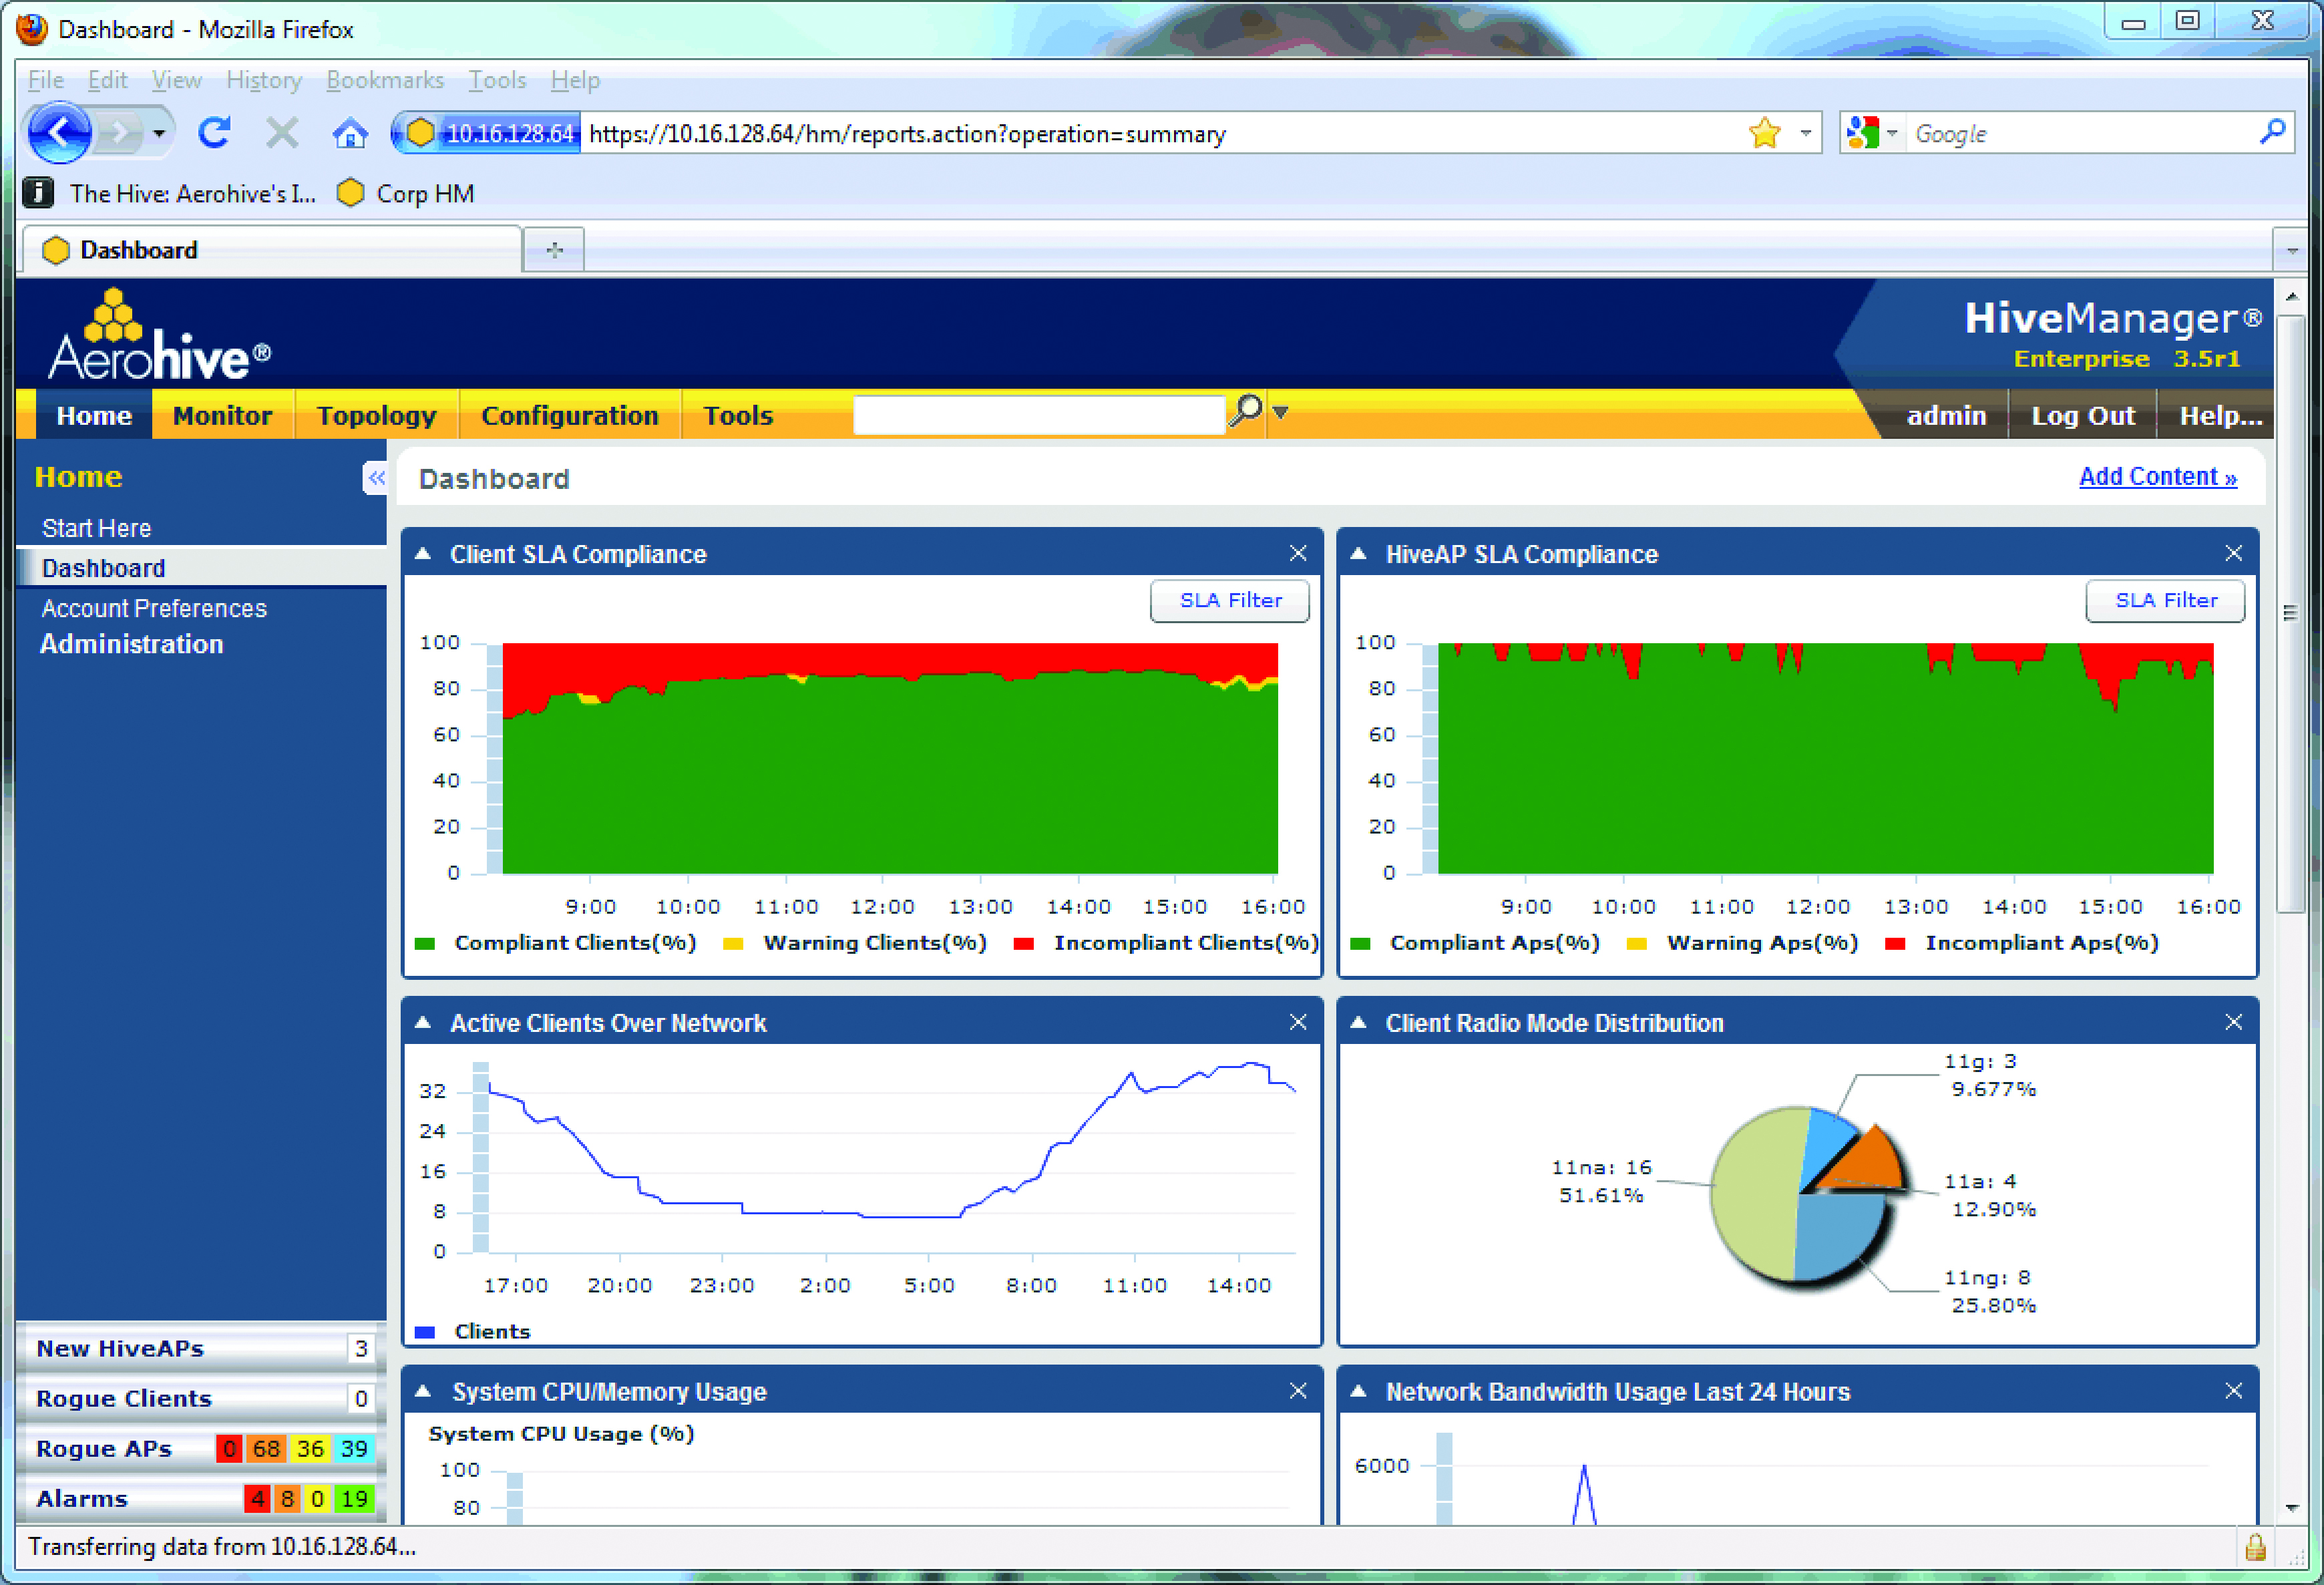Close the Client Radio Mode Distribution panel
Viewport: 2324px width, 1585px height.
2233,1022
